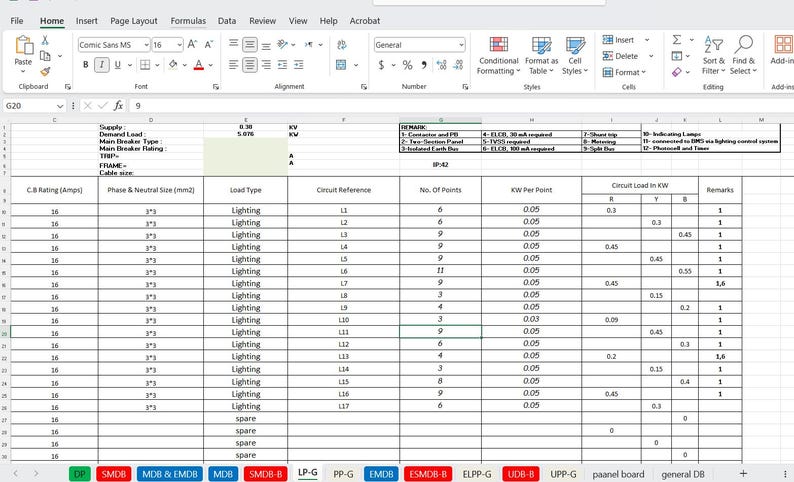Switch to the Formulas ribbon tab

tap(188, 21)
